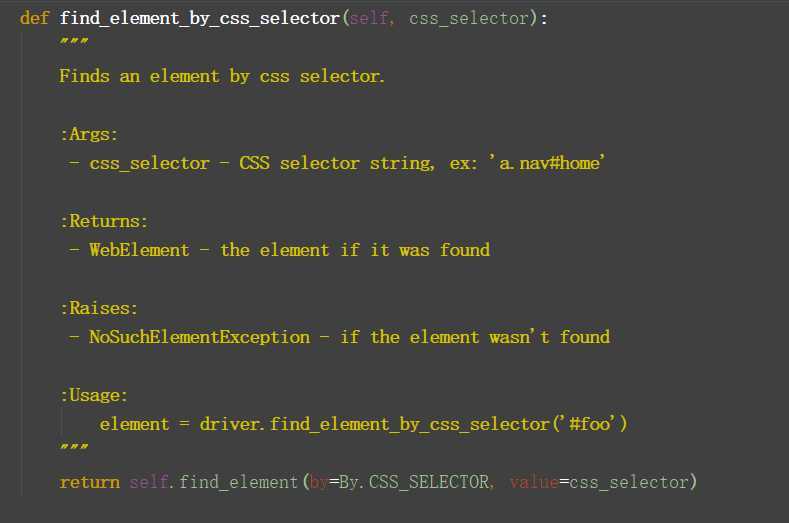The image size is (789, 523).
Task: Click the :Args: heading in docstring
Action: coord(89,134)
